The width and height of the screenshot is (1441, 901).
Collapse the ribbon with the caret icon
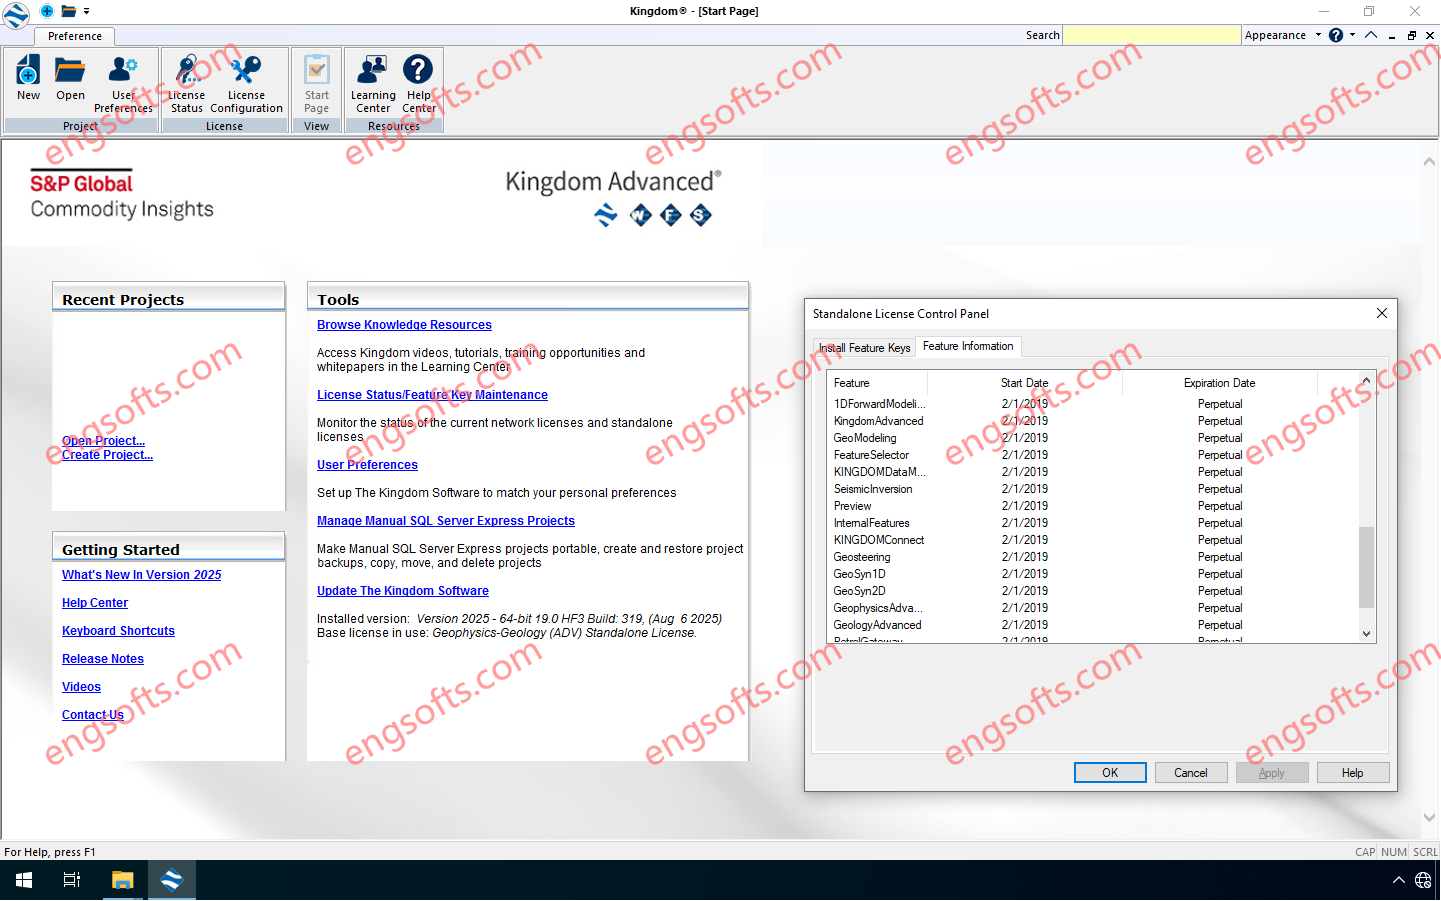(x=1371, y=35)
